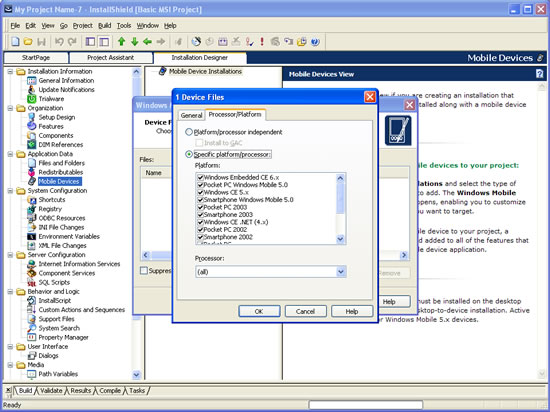Image resolution: width=550 pixels, height=412 pixels.
Task: Open the File menu
Action: 15,26
